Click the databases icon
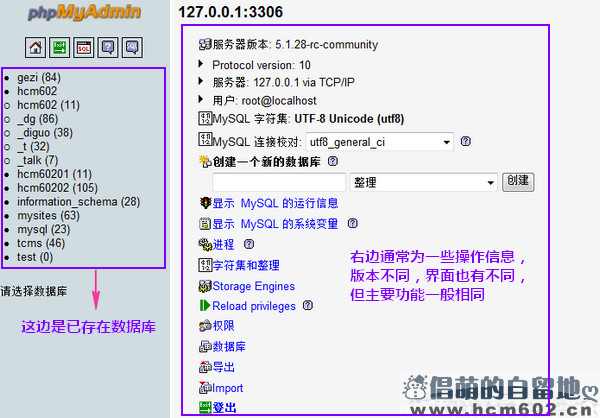600x418 pixels. (x=205, y=346)
